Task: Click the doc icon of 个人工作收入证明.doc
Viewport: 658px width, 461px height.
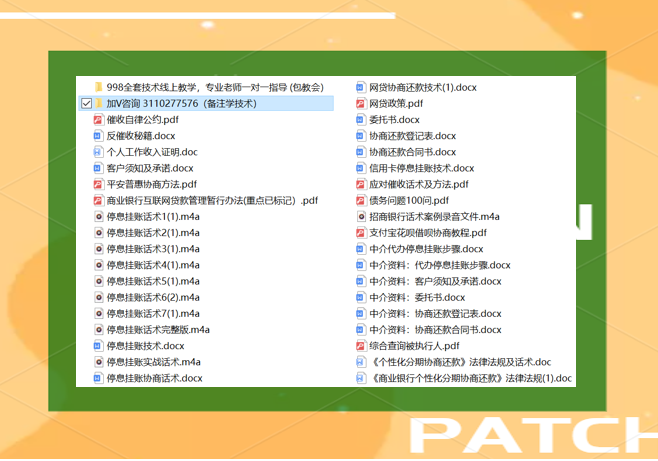Action: coord(98,152)
